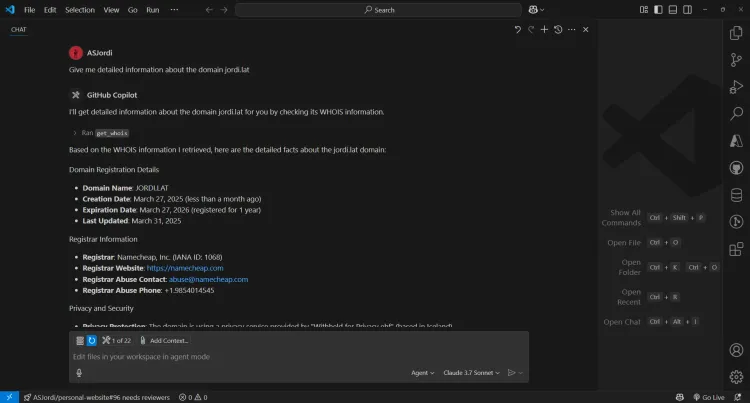Image resolution: width=750 pixels, height=403 pixels.
Task: Click Copilot status icon in status bar
Action: click(679, 397)
